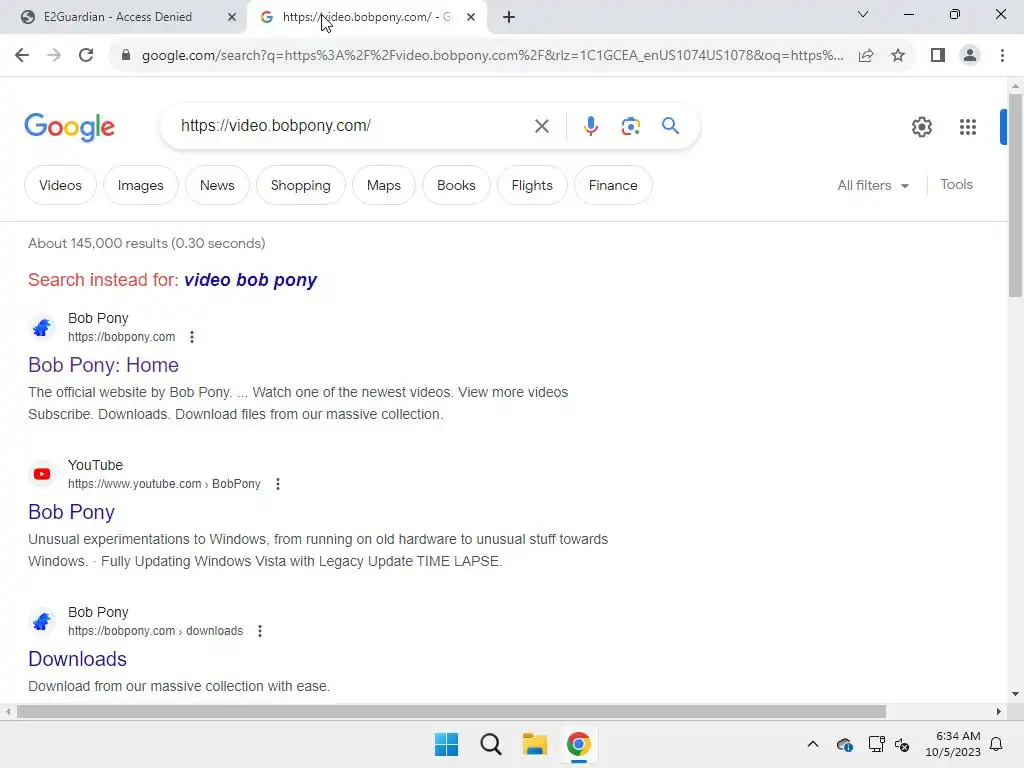This screenshot has width=1024, height=768.
Task: Click the muted volume tray icon
Action: coord(903,744)
